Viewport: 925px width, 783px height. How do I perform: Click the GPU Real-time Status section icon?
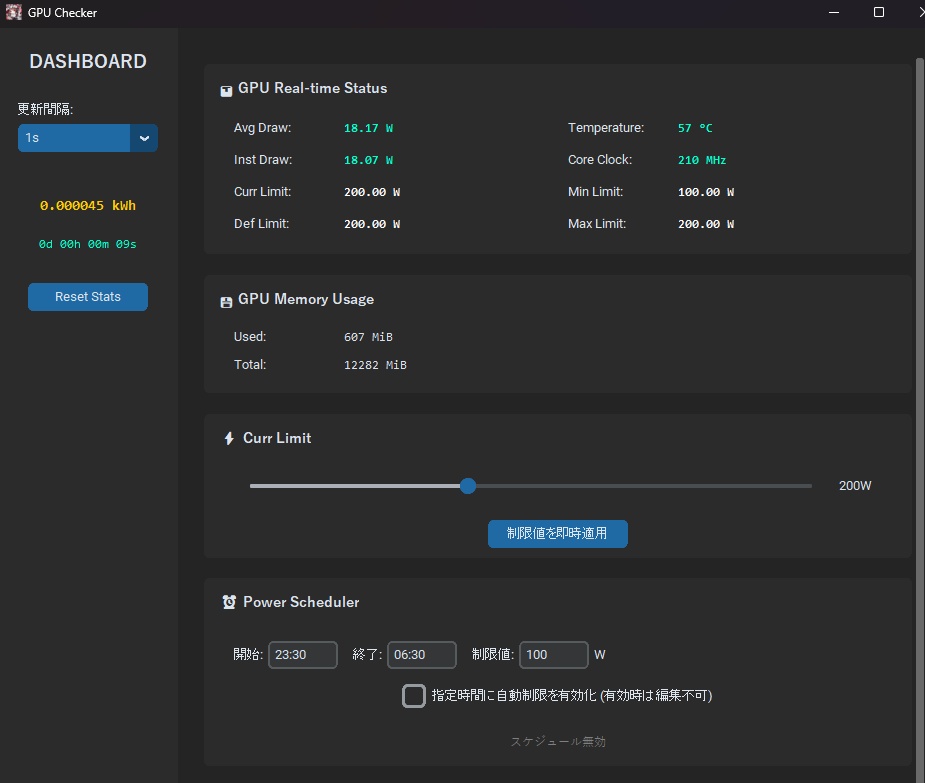[x=226, y=91]
